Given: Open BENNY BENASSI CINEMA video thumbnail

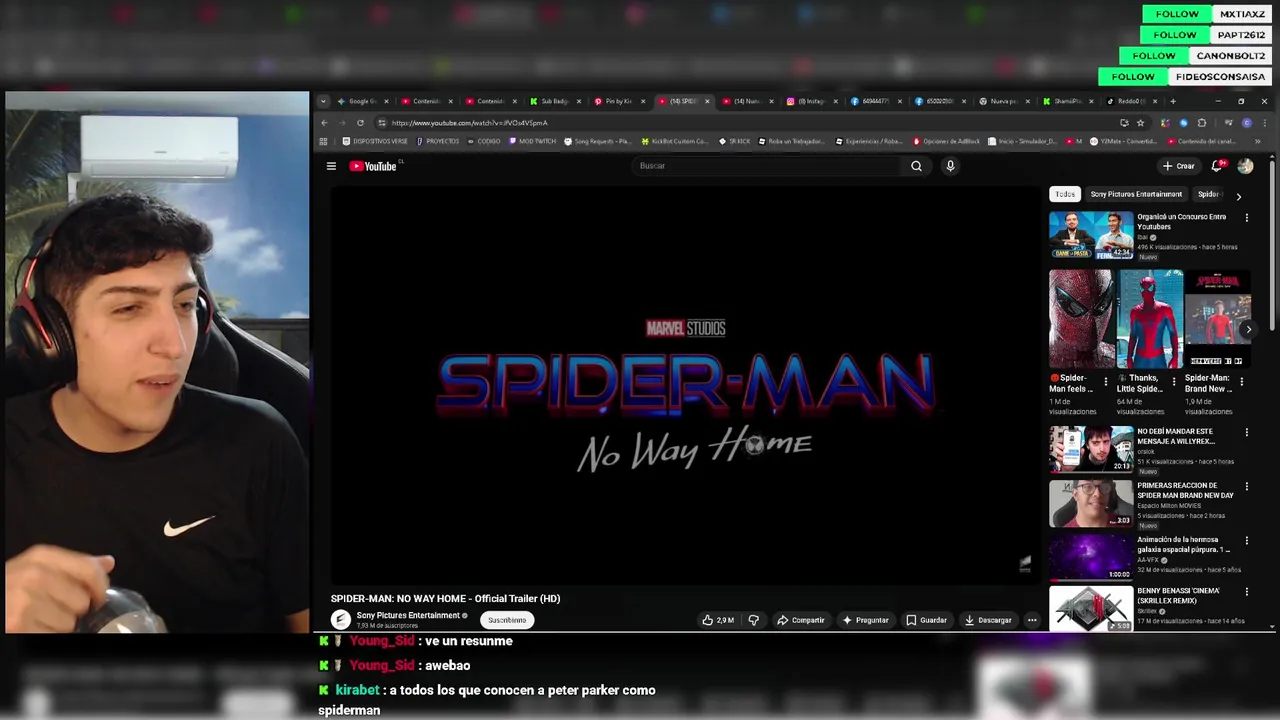Looking at the screenshot, I should click(x=1090, y=608).
